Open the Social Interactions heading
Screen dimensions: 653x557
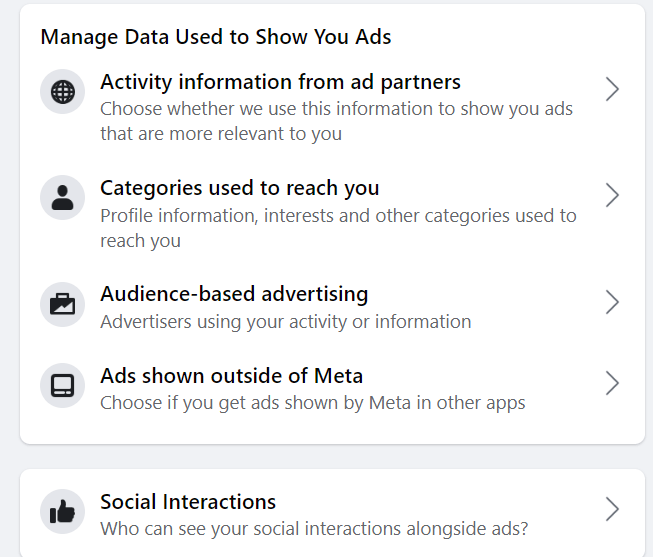point(188,502)
